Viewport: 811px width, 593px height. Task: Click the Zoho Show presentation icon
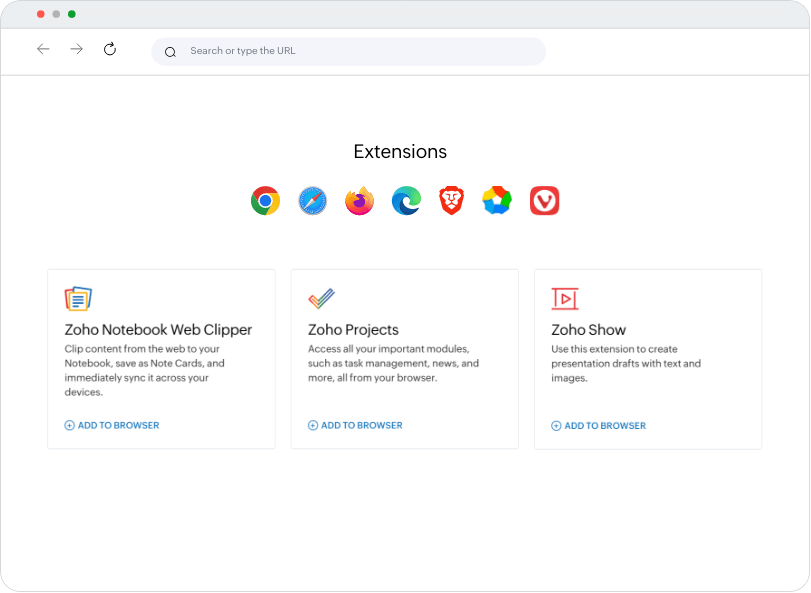[x=565, y=298]
